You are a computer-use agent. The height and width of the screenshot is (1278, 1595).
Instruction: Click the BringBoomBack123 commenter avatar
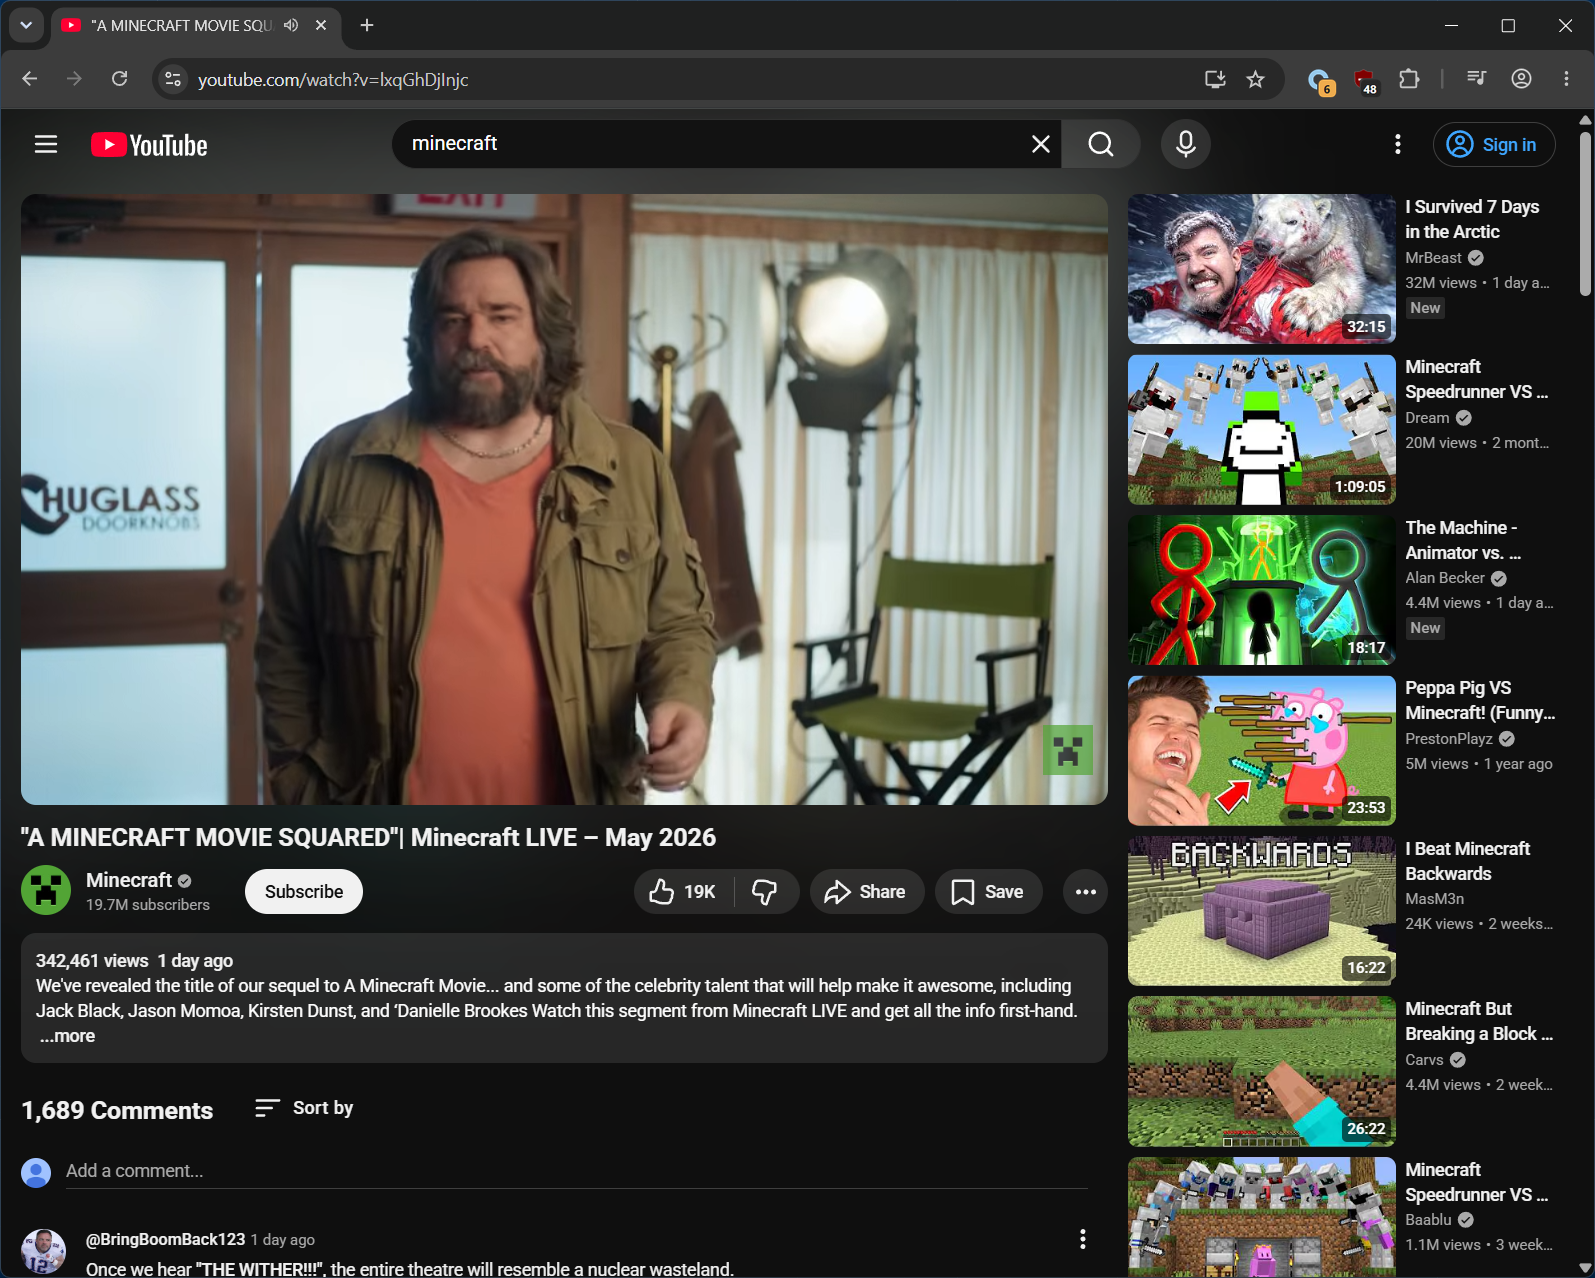coord(44,1252)
